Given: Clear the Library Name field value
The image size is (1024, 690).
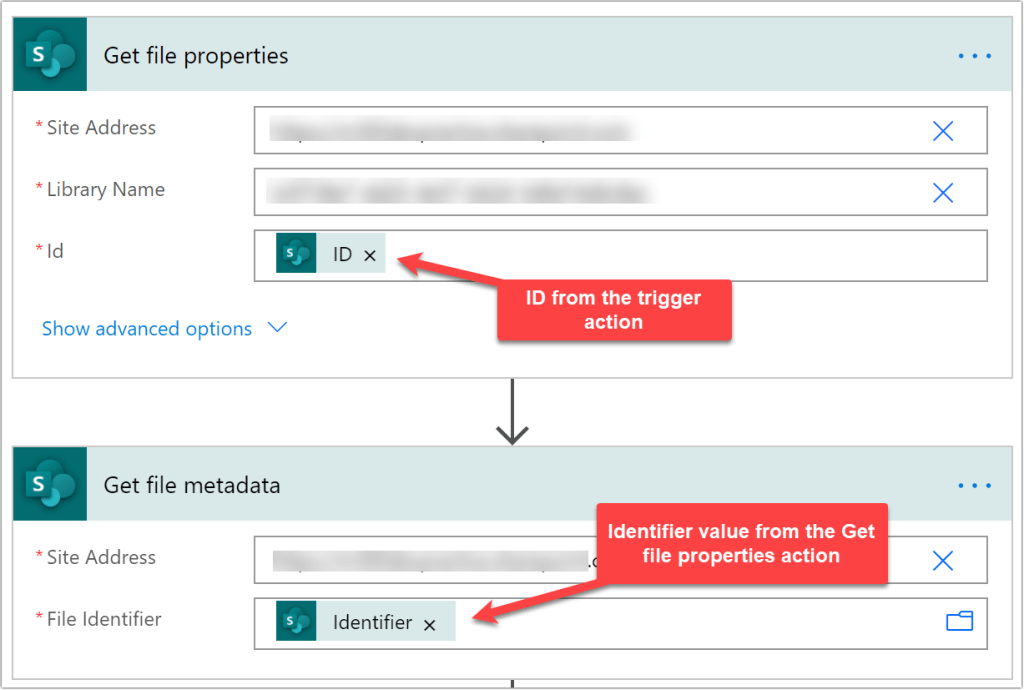Looking at the screenshot, I should (942, 192).
